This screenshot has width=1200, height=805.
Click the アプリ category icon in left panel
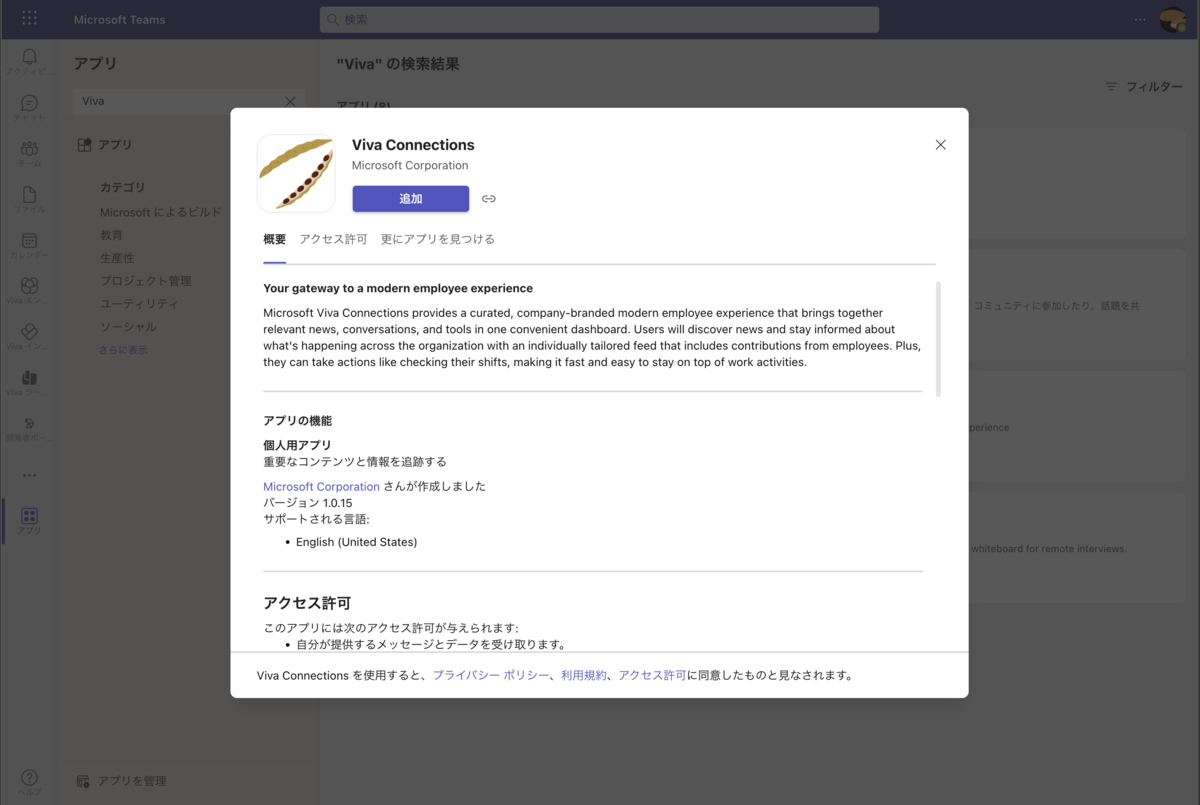click(x=85, y=144)
